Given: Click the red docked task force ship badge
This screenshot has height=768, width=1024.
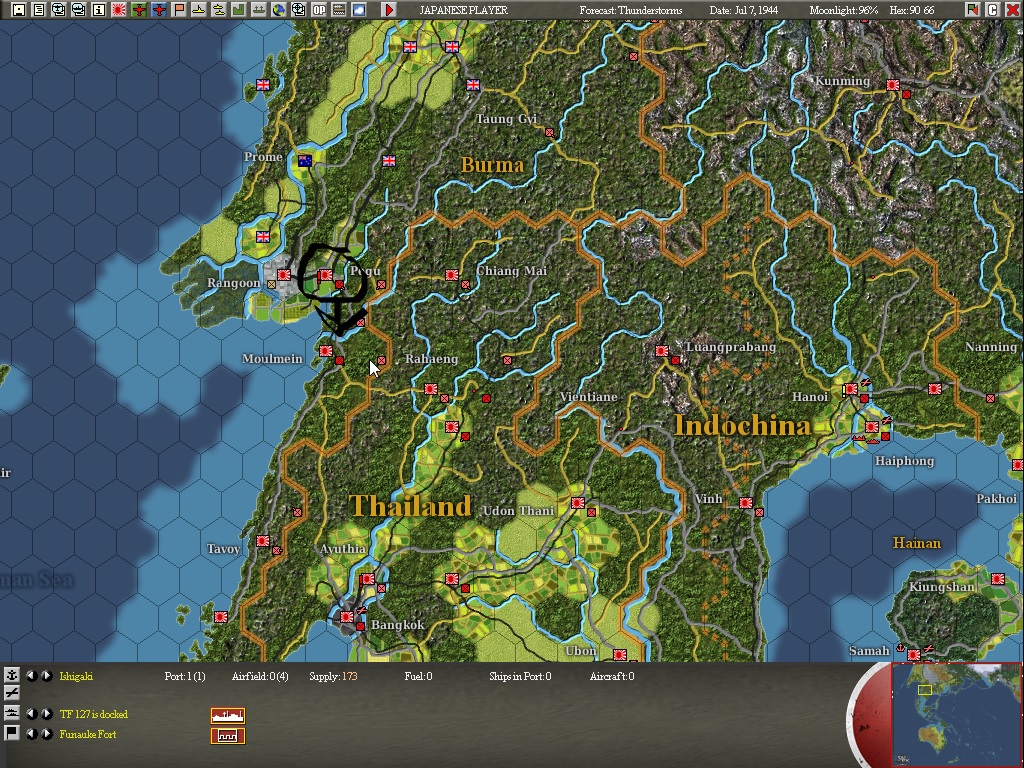Looking at the screenshot, I should 228,715.
